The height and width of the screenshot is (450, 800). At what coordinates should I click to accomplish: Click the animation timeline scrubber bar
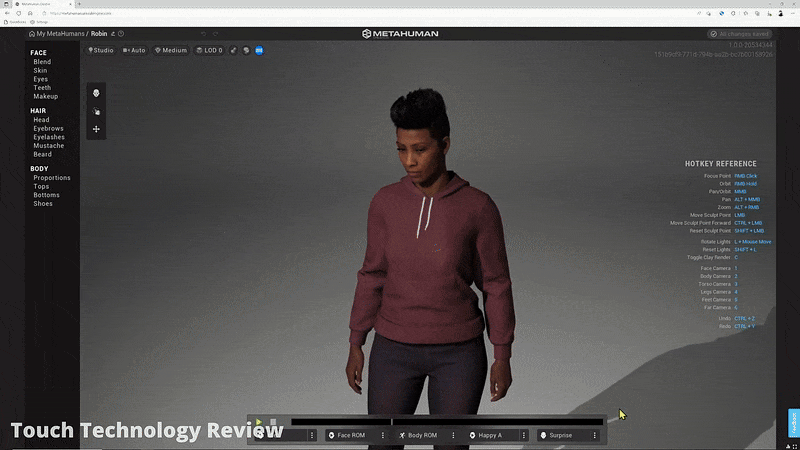pyautogui.click(x=447, y=422)
